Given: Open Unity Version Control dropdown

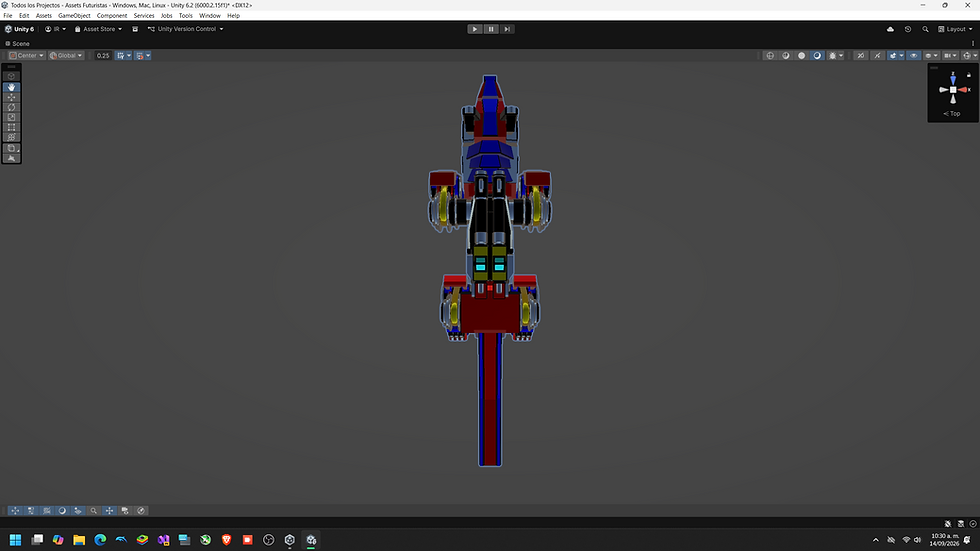Looking at the screenshot, I should click(186, 29).
